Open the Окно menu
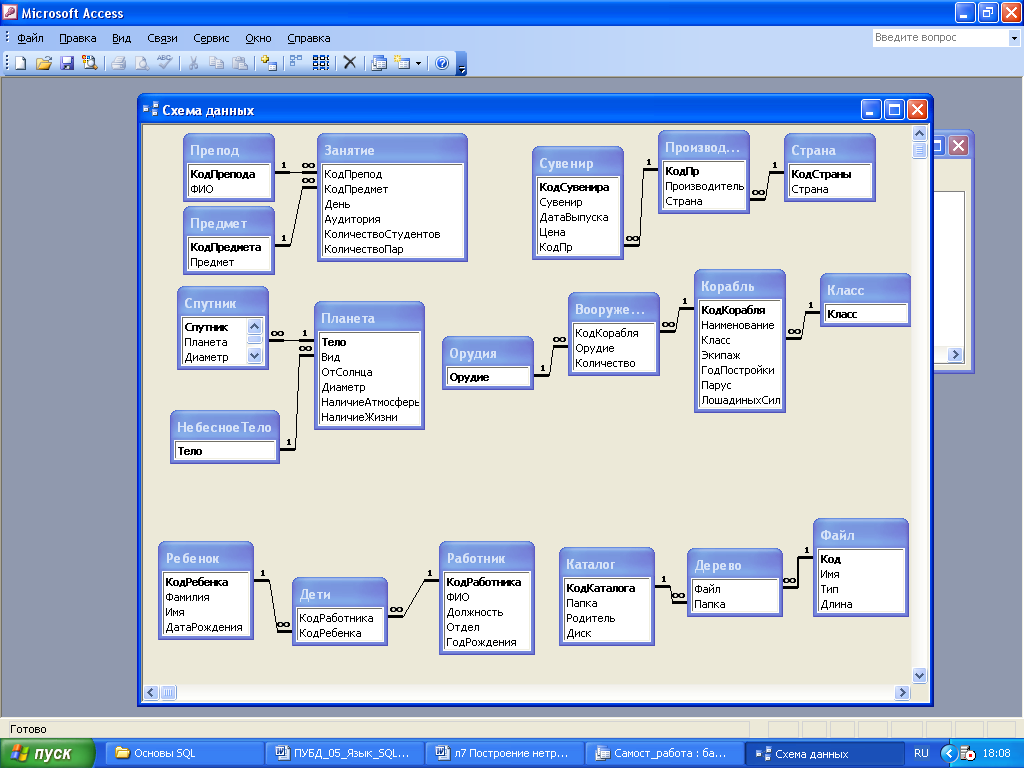The width and height of the screenshot is (1024, 768). [258, 38]
